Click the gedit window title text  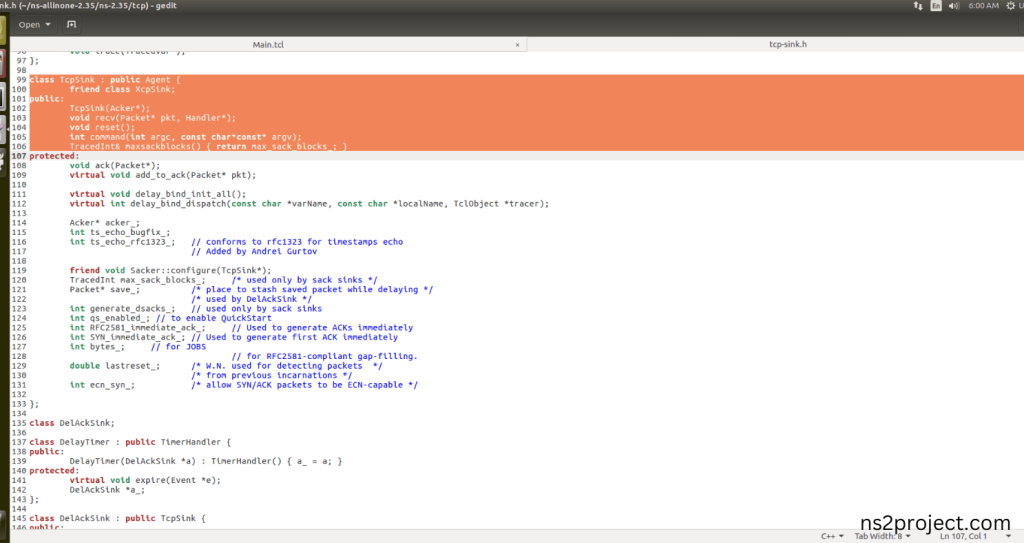tap(88, 6)
